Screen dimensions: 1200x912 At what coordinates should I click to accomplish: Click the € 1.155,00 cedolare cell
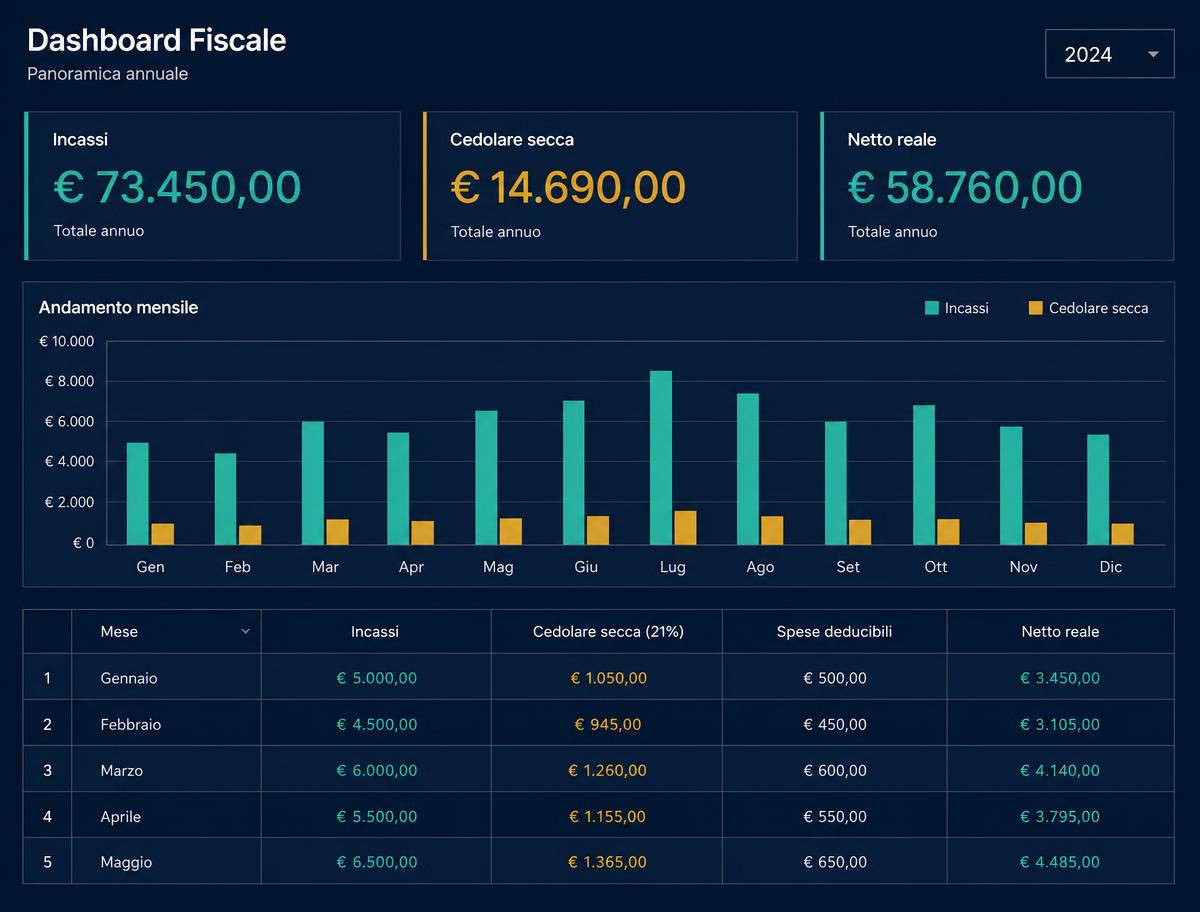point(608,816)
